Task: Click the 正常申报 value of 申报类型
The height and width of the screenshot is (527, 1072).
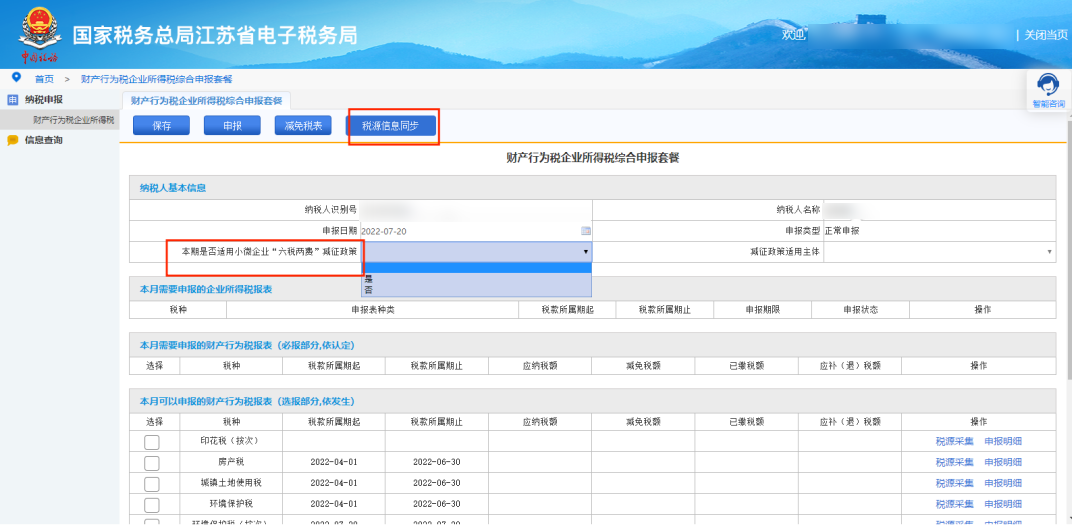Action: pyautogui.click(x=842, y=231)
